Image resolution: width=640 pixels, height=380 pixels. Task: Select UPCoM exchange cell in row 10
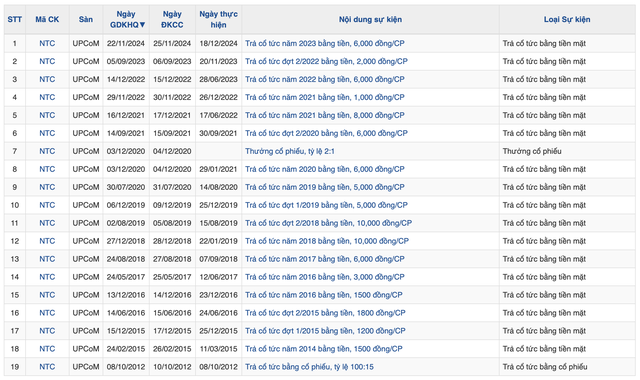coord(86,205)
